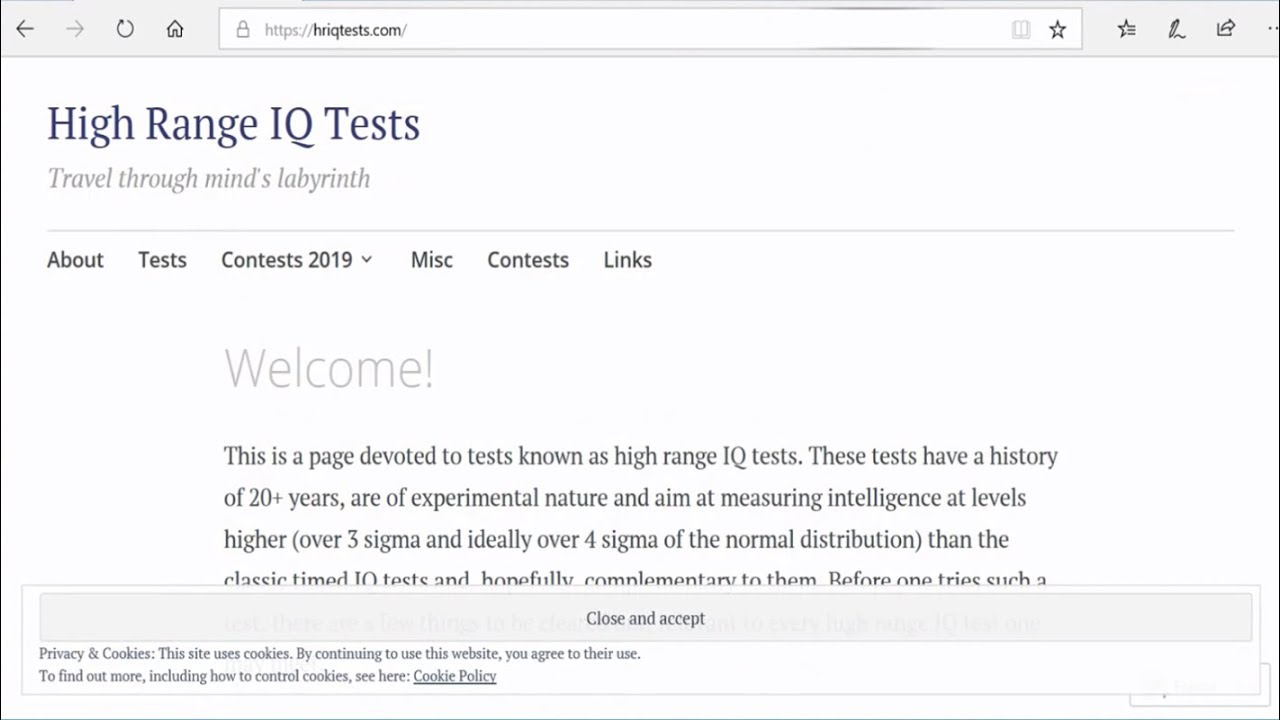
Task: Click the tagline Travel through mind's labyrinth
Action: (209, 179)
